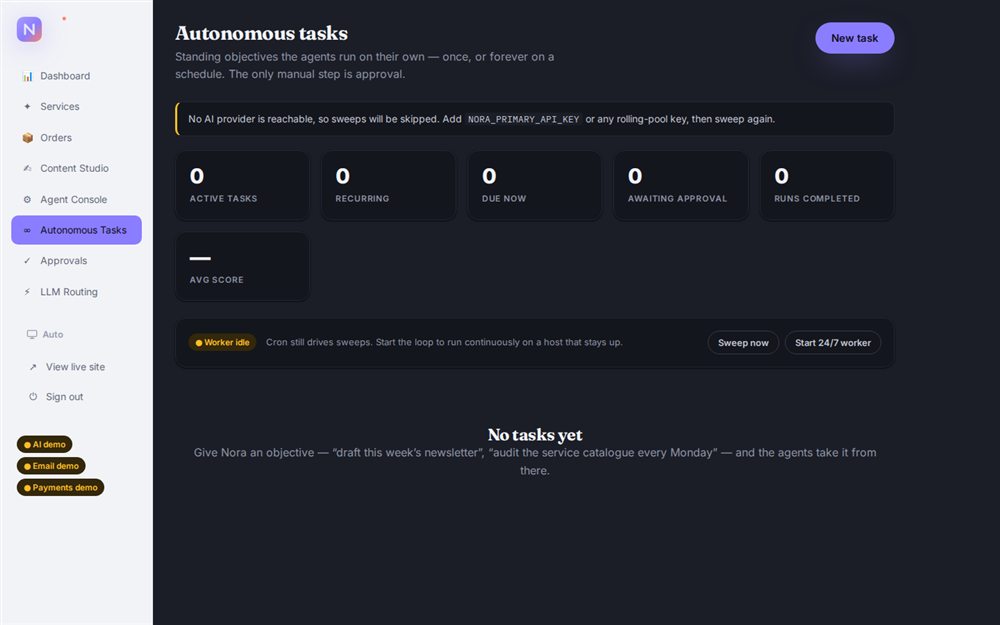Click the Orders box icon
The width and height of the screenshot is (1000, 625).
click(27, 138)
